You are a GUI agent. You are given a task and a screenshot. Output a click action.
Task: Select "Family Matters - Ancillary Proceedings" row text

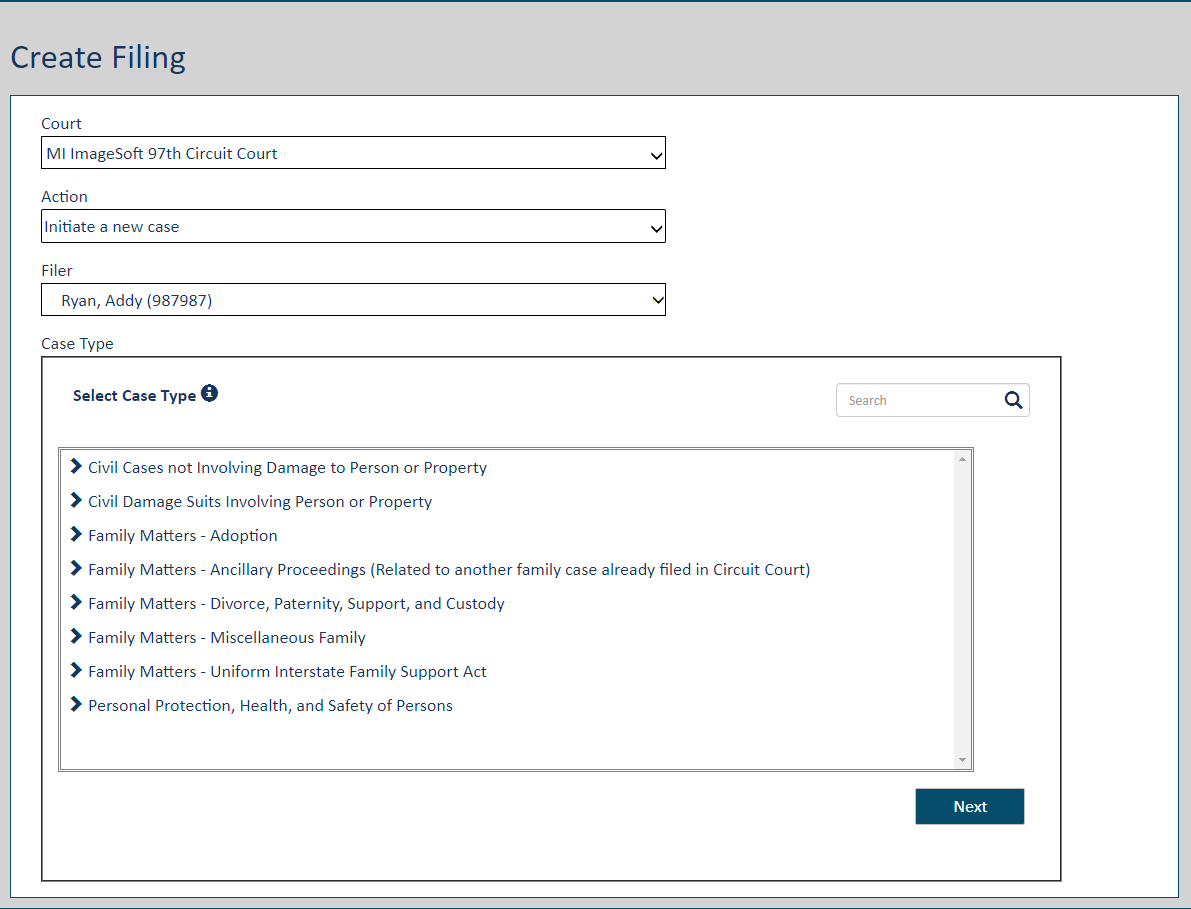(x=449, y=570)
